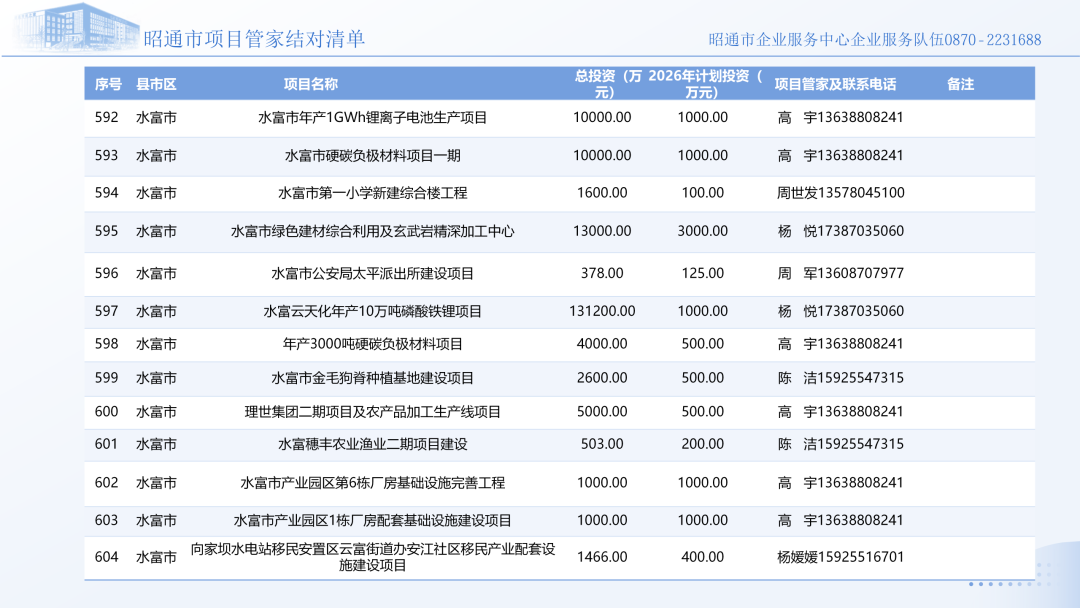
Task: Click contact 周 军13608707977
Action: coord(840,273)
